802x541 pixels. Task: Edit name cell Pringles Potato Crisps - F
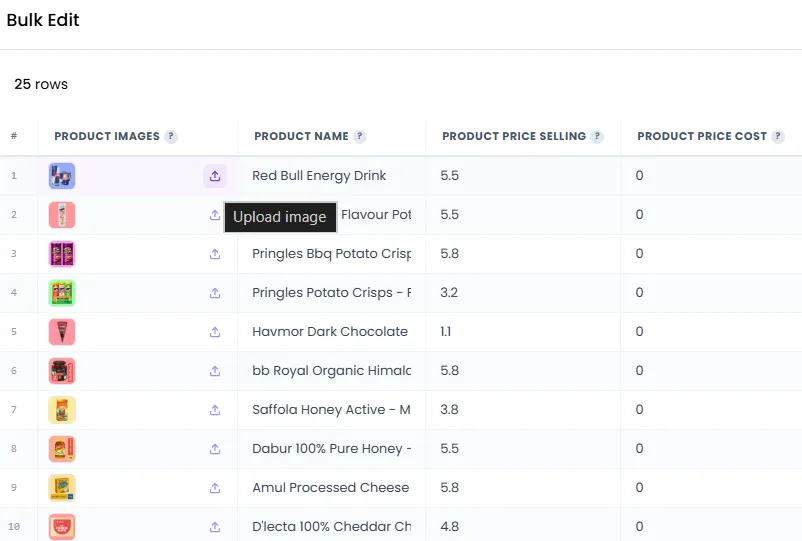[331, 293]
